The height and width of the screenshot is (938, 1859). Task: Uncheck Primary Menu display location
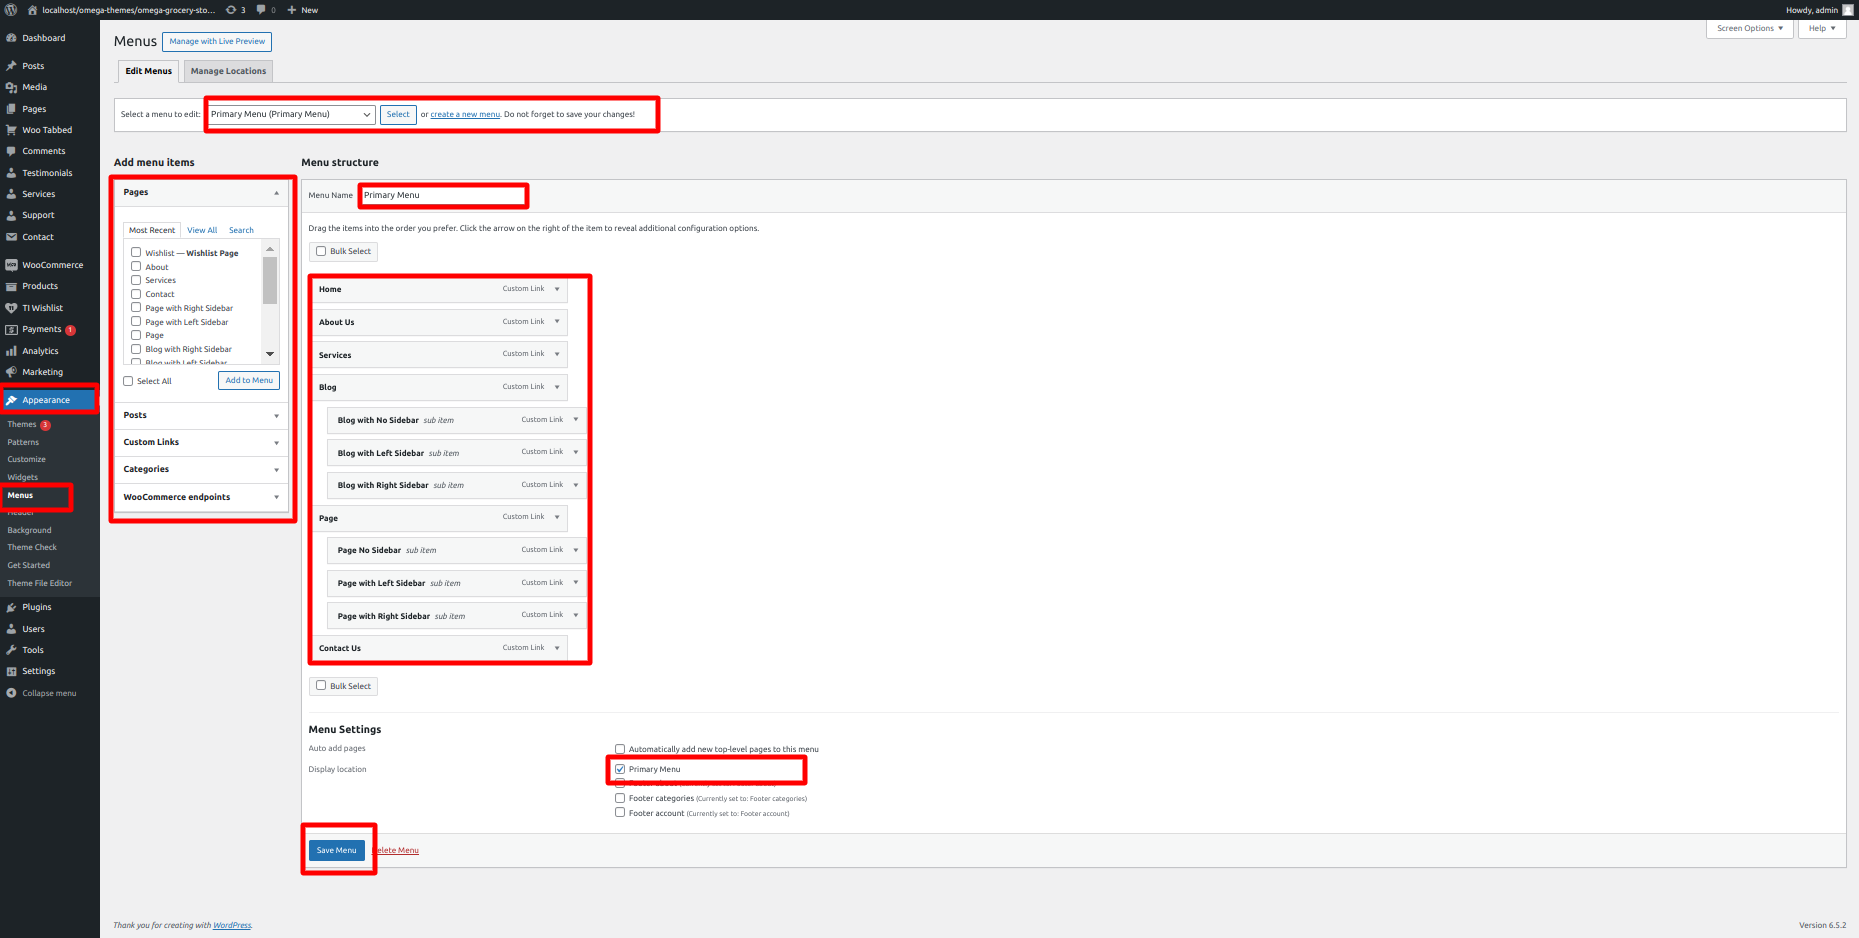coord(620,769)
